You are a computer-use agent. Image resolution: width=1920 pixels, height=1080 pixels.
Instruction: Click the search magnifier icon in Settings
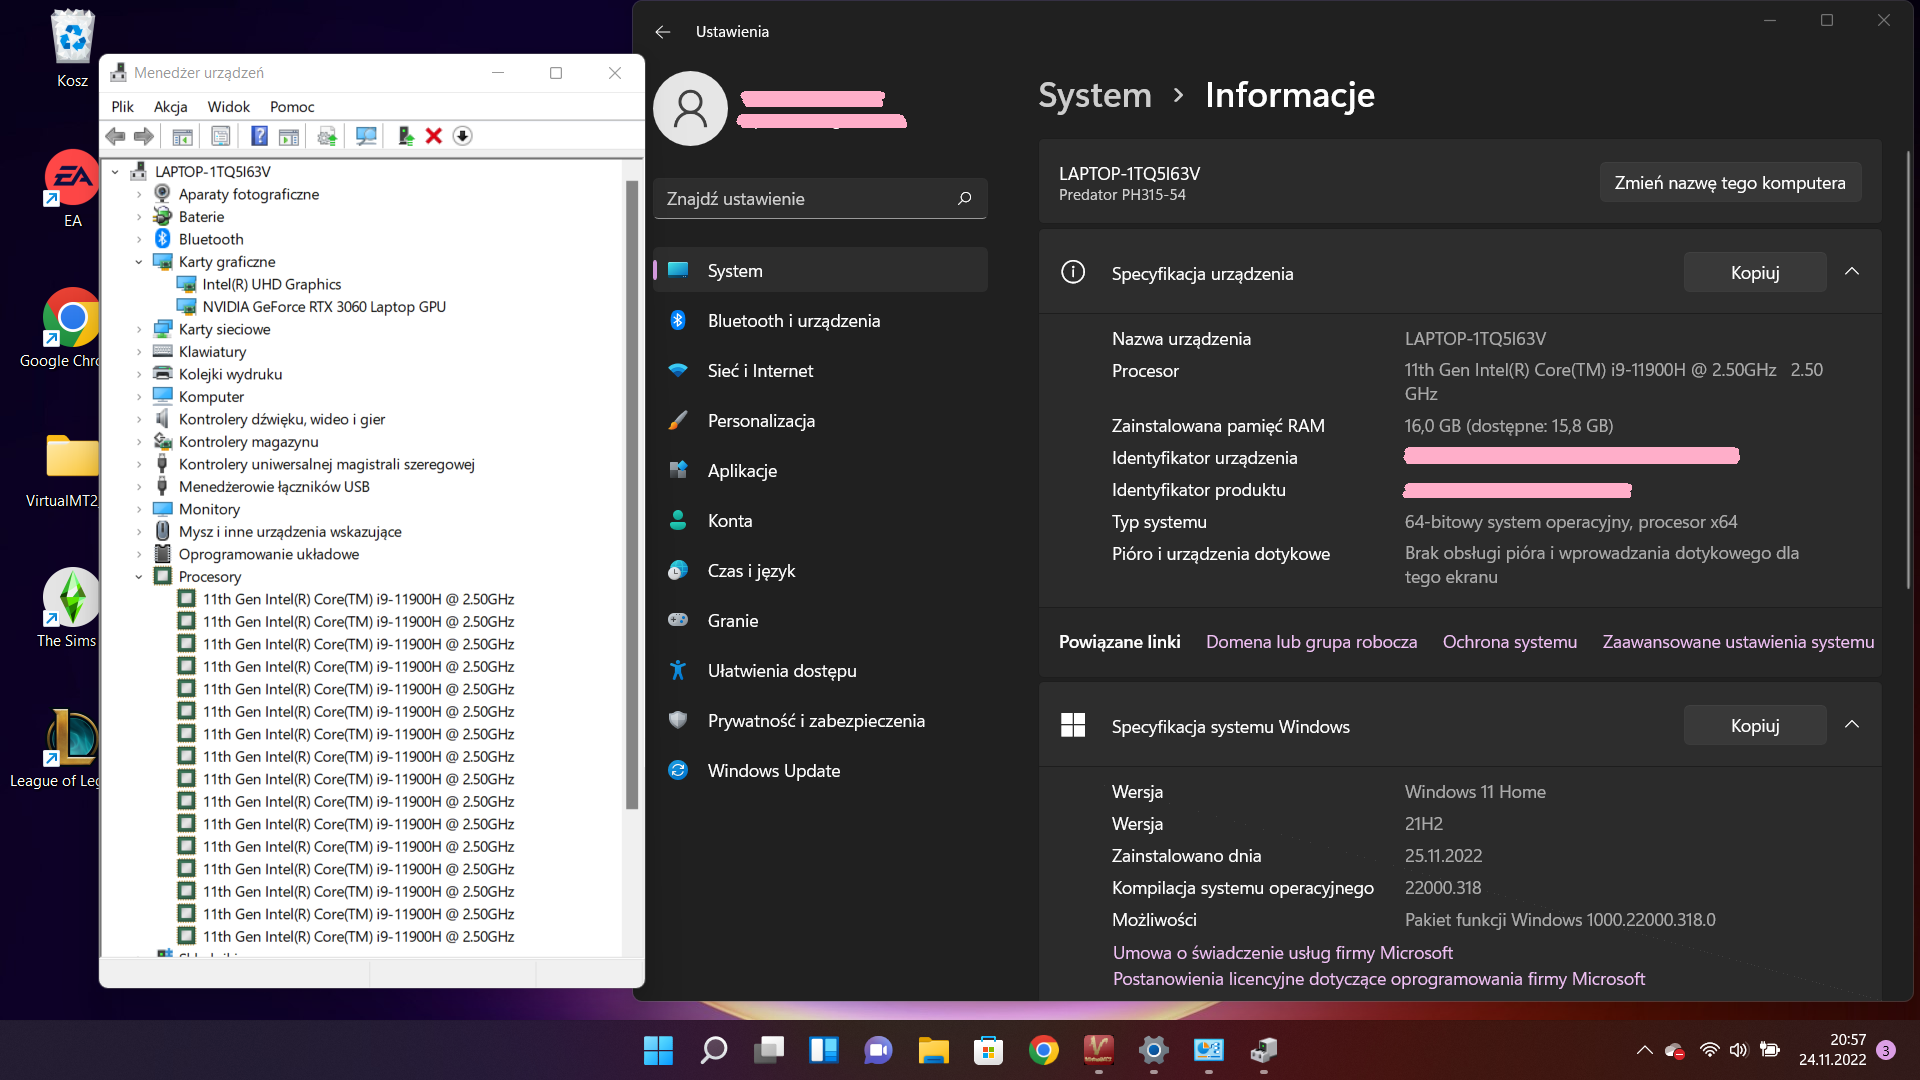(x=964, y=199)
